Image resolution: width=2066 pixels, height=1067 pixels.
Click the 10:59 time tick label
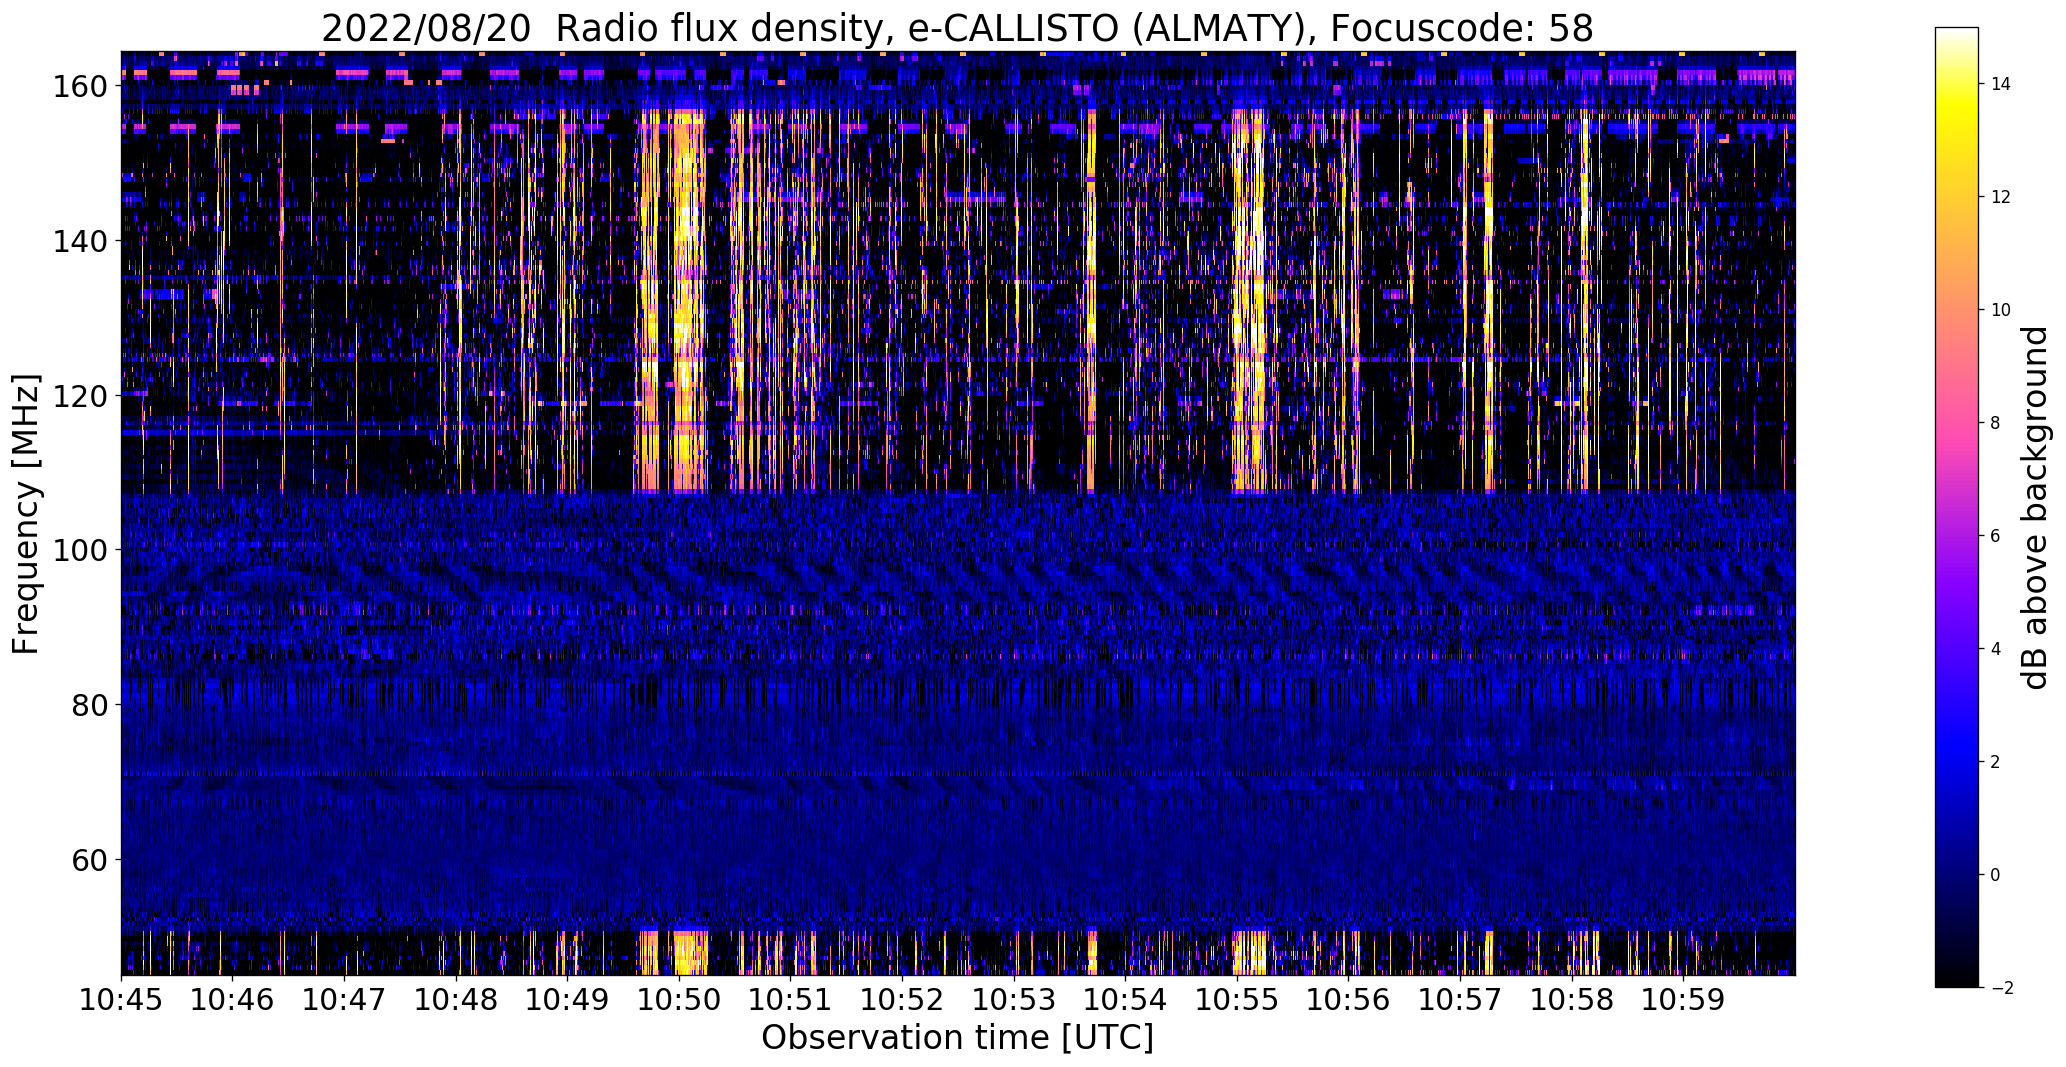click(x=1684, y=998)
